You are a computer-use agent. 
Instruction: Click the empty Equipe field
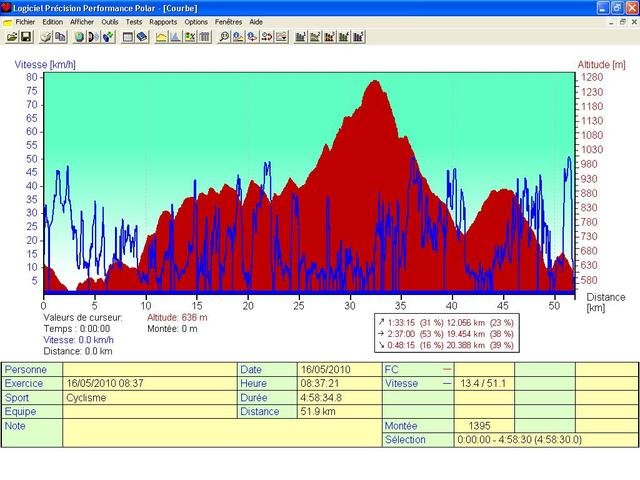[150, 411]
